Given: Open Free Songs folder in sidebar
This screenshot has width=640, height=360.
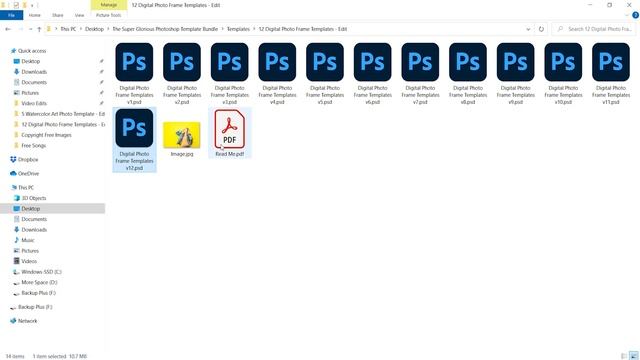Looking at the screenshot, I should click(x=33, y=146).
